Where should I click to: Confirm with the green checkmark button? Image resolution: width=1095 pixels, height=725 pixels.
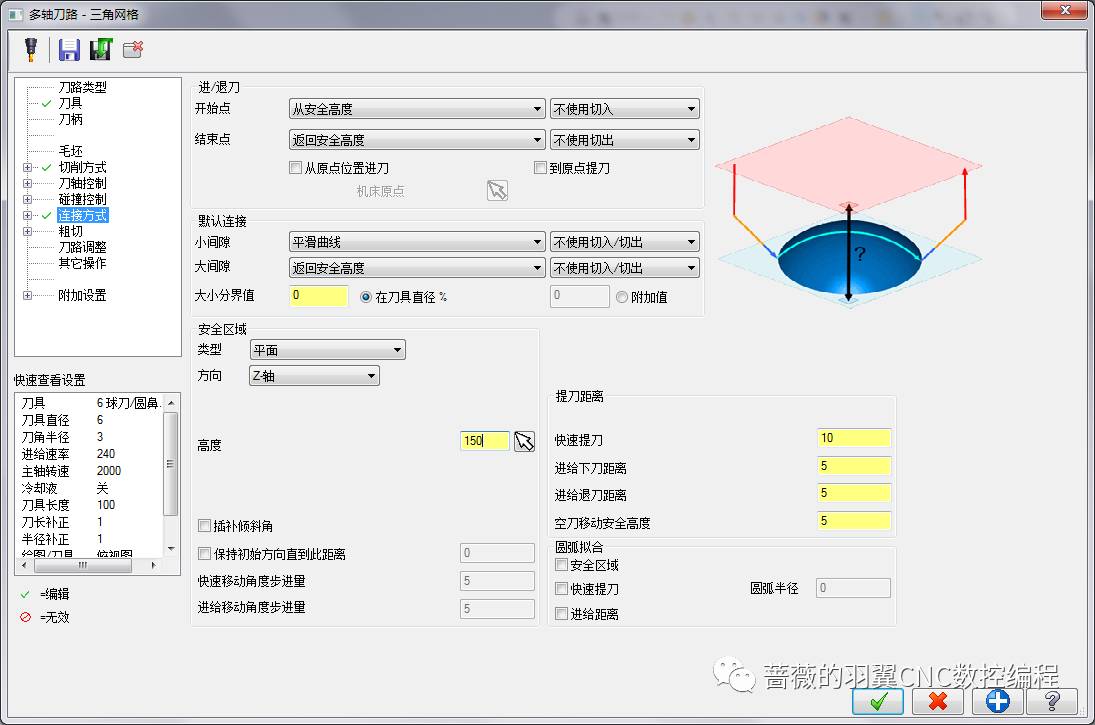(878, 701)
